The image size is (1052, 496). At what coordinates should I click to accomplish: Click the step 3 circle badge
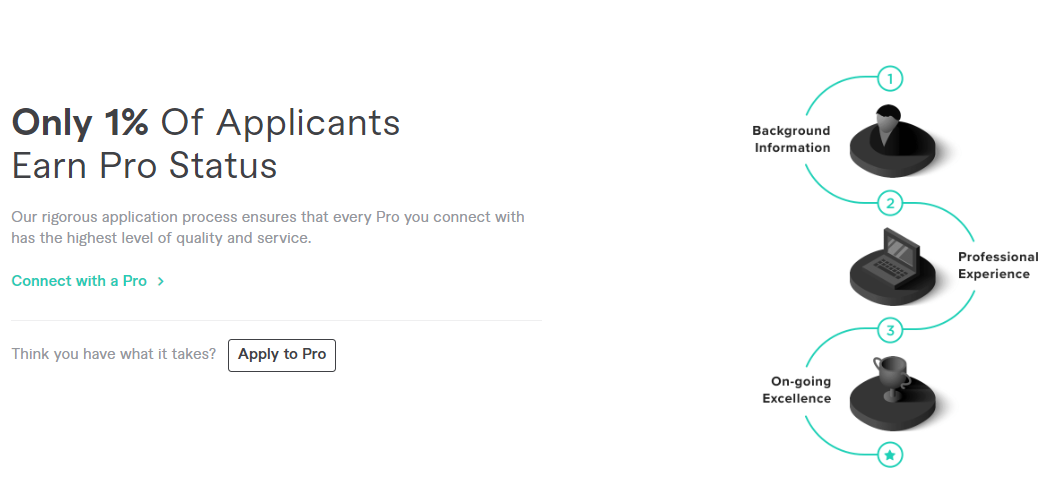[x=890, y=330]
